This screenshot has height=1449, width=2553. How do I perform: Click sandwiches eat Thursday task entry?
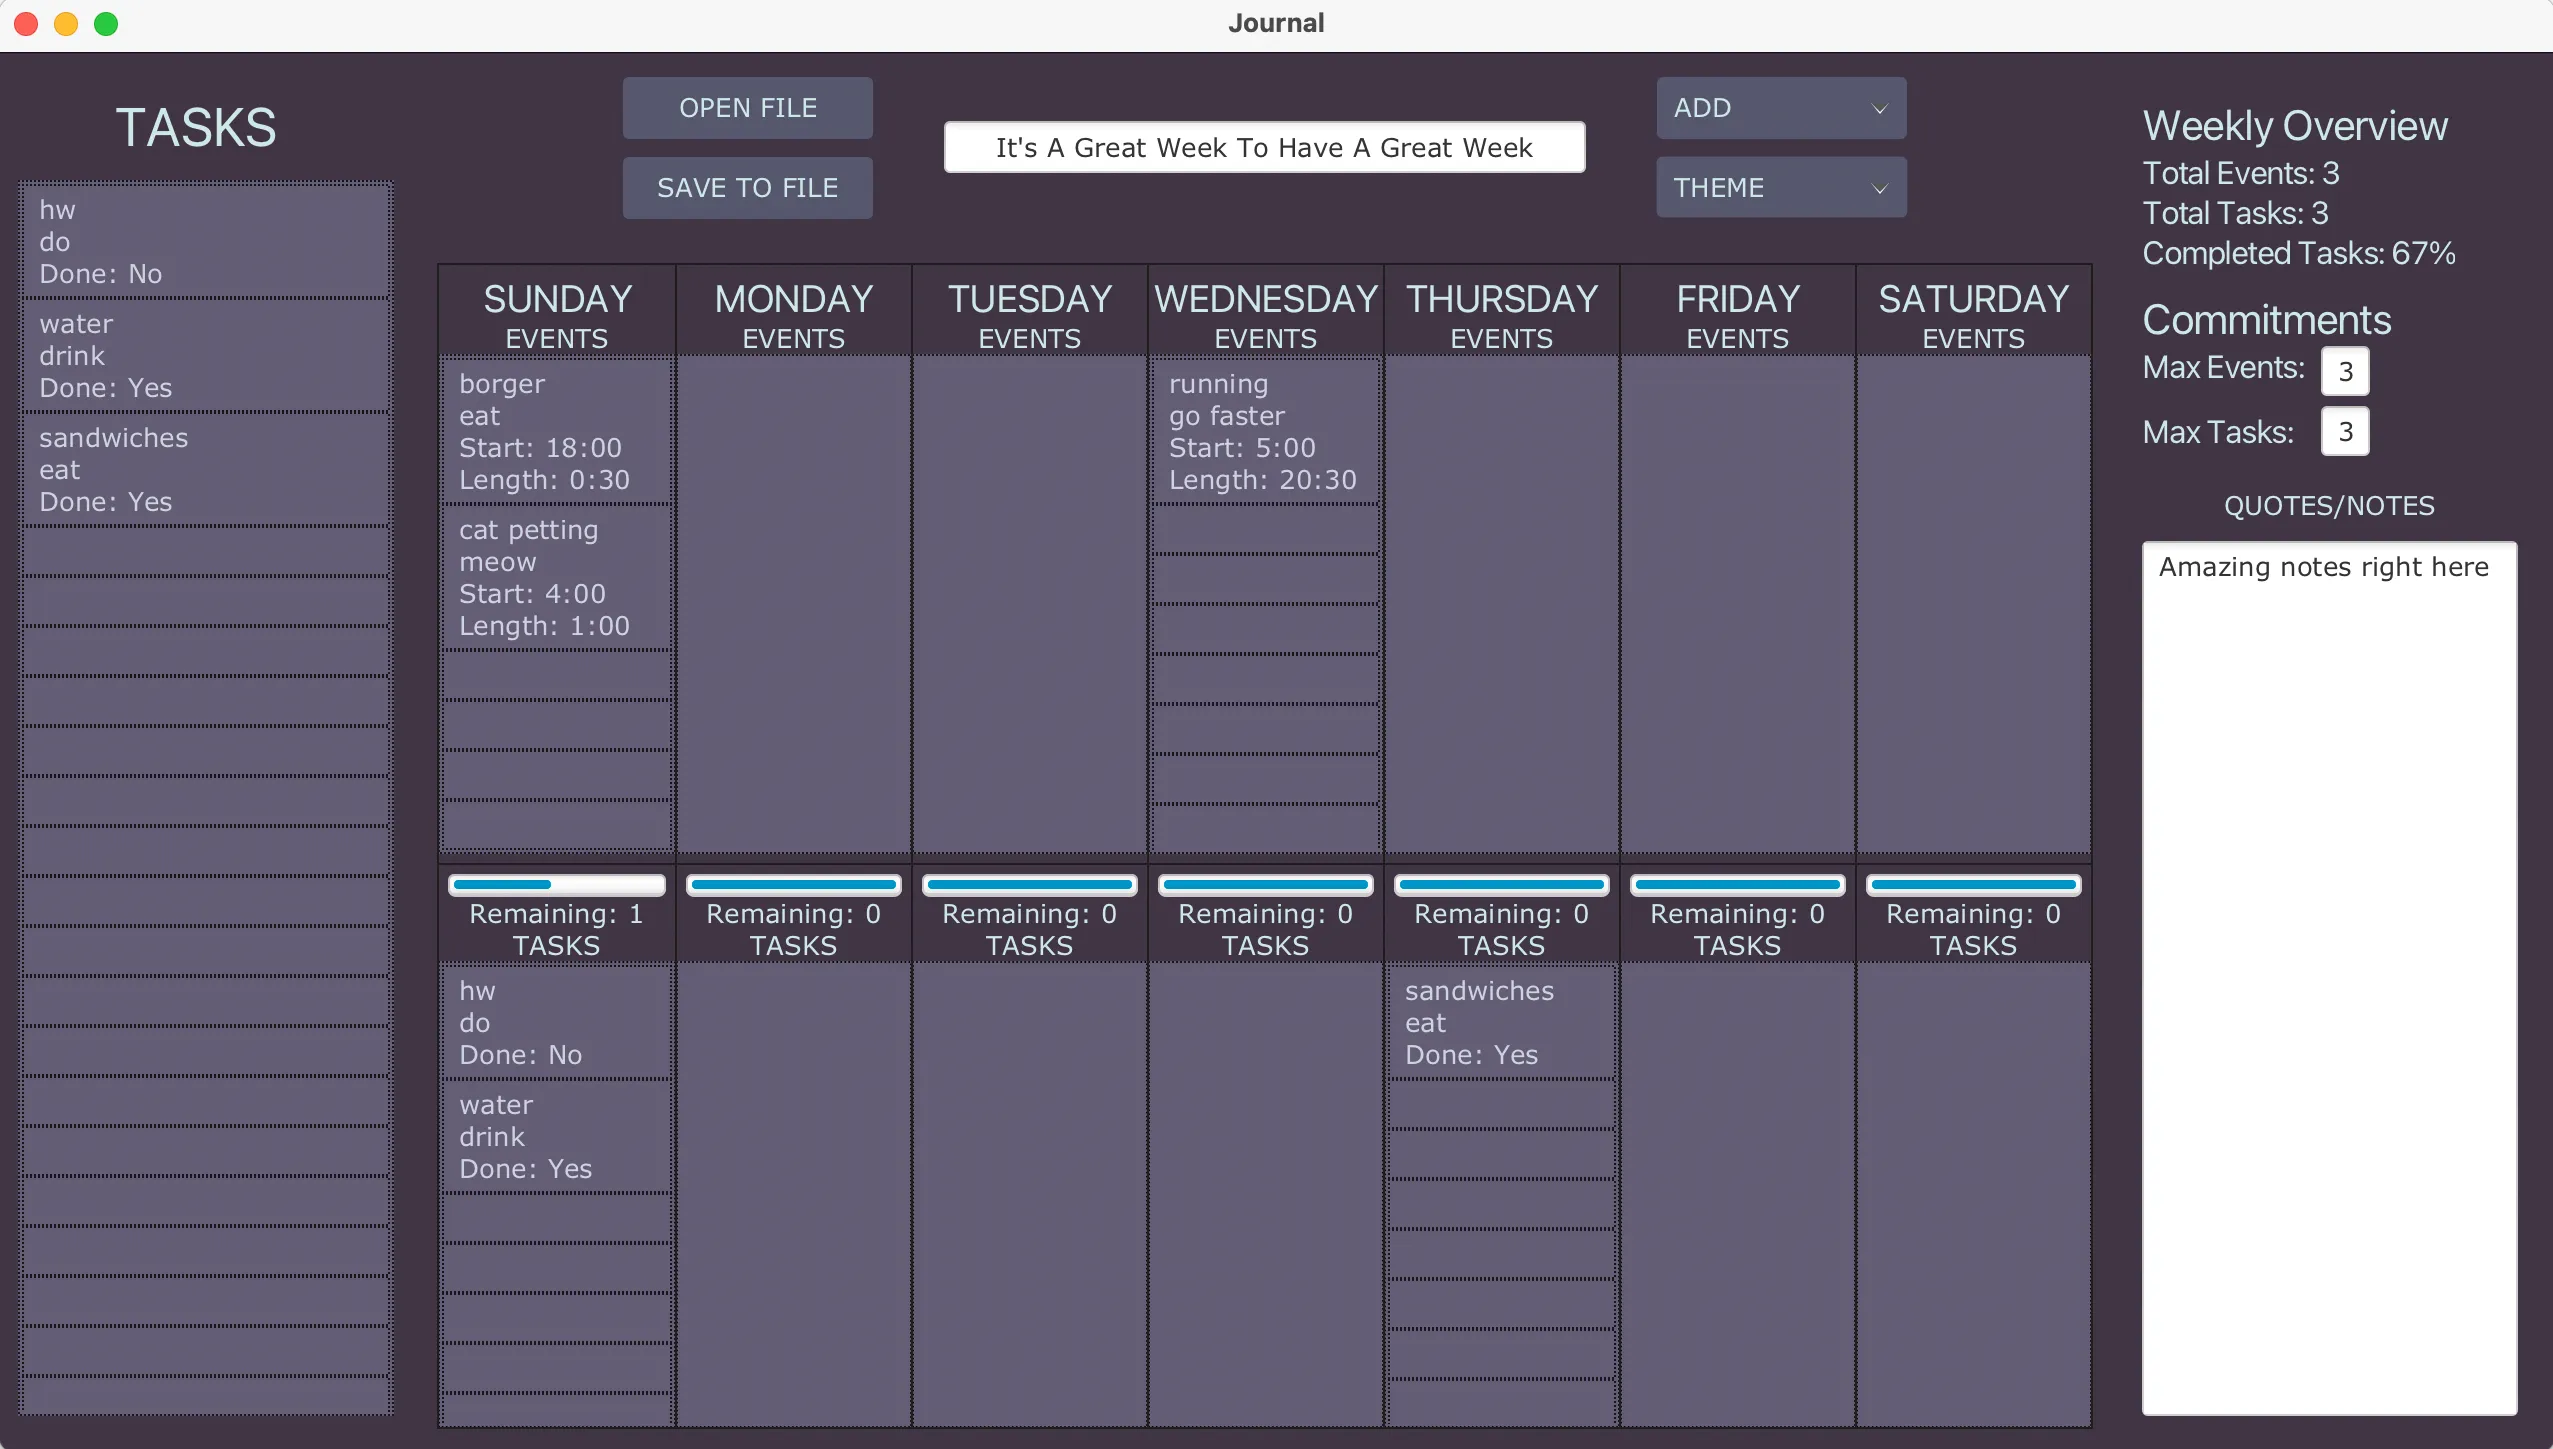tap(1499, 1023)
